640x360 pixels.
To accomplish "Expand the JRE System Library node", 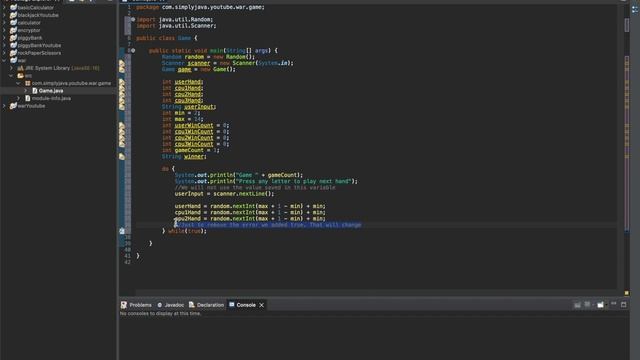I will tap(11, 68).
